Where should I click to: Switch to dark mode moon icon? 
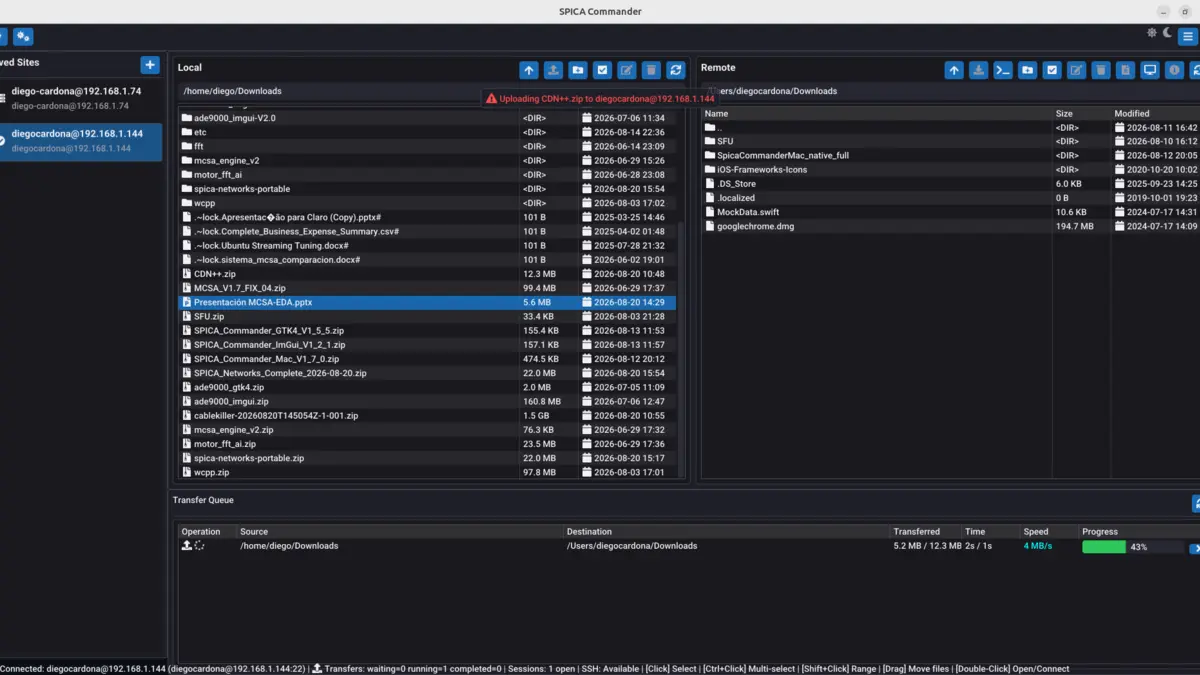coord(1166,33)
